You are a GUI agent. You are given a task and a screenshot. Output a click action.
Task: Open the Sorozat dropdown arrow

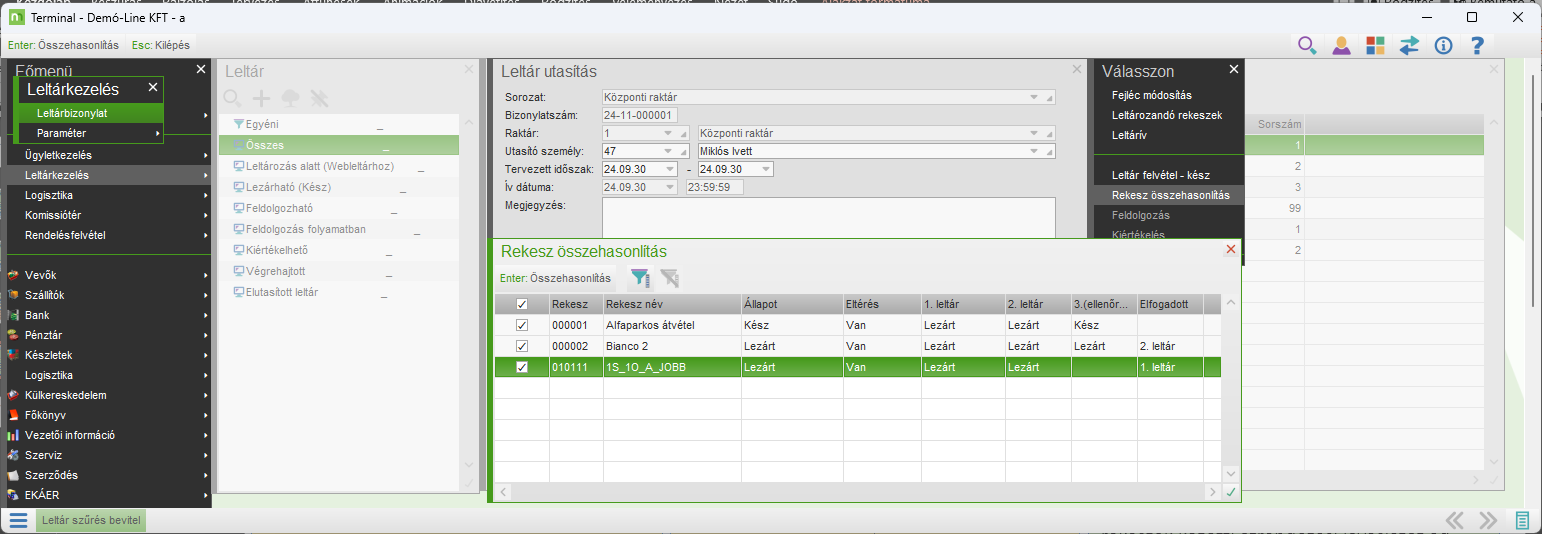pyautogui.click(x=1035, y=97)
